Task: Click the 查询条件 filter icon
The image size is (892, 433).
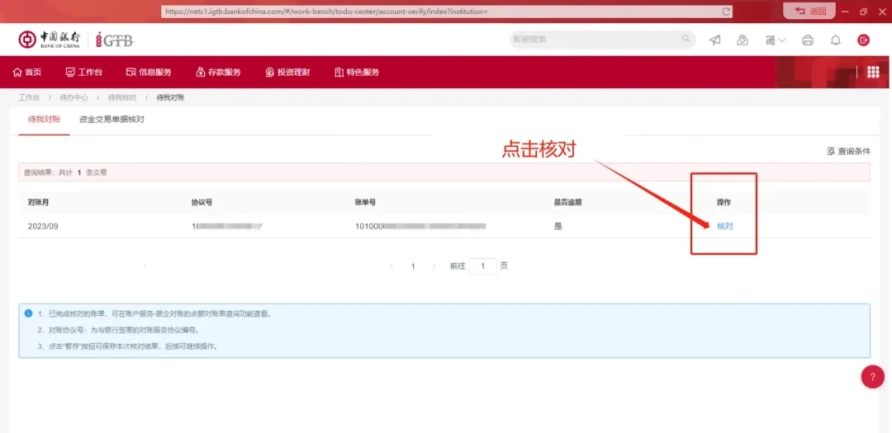Action: [x=831, y=151]
